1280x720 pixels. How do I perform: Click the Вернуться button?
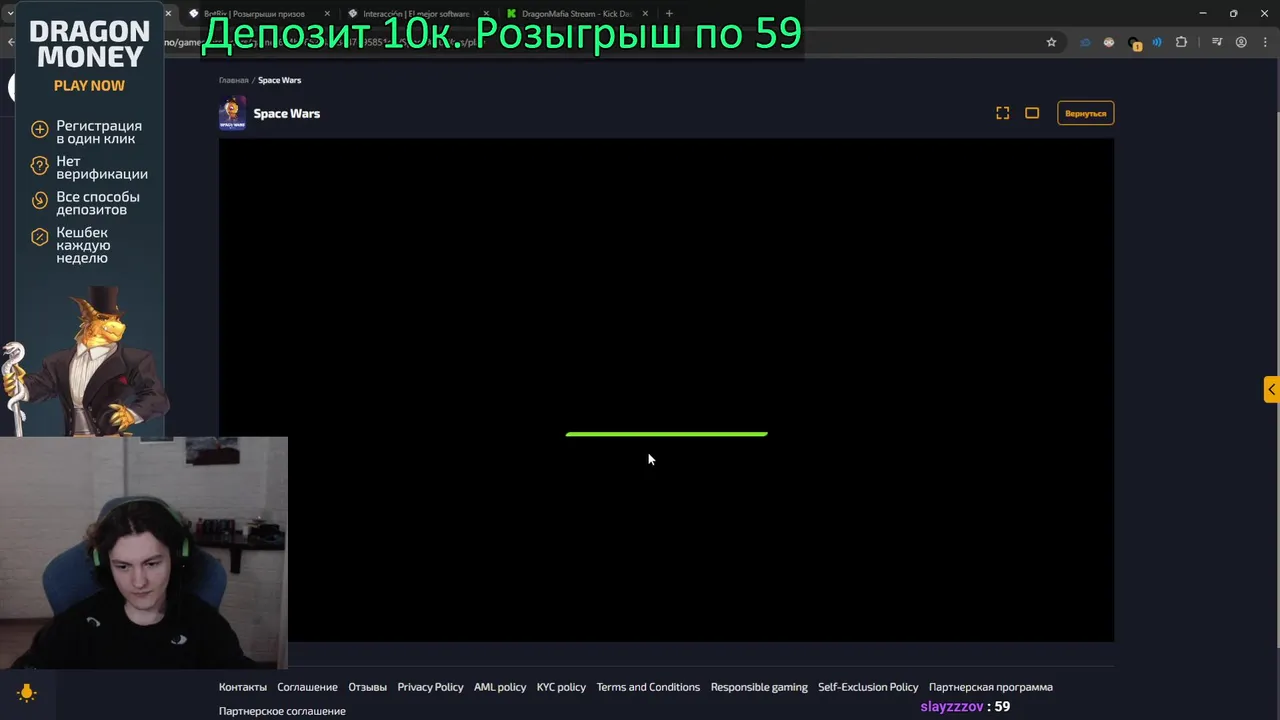1085,113
